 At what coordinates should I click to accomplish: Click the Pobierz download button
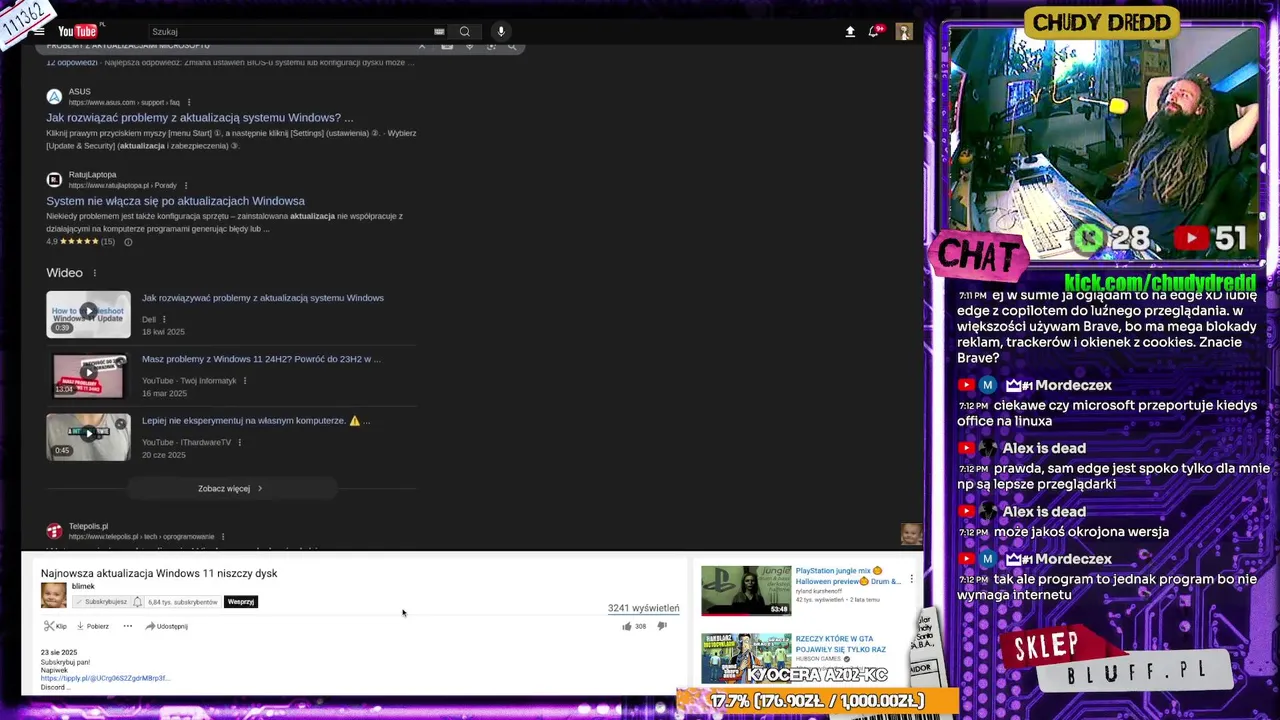[92, 626]
